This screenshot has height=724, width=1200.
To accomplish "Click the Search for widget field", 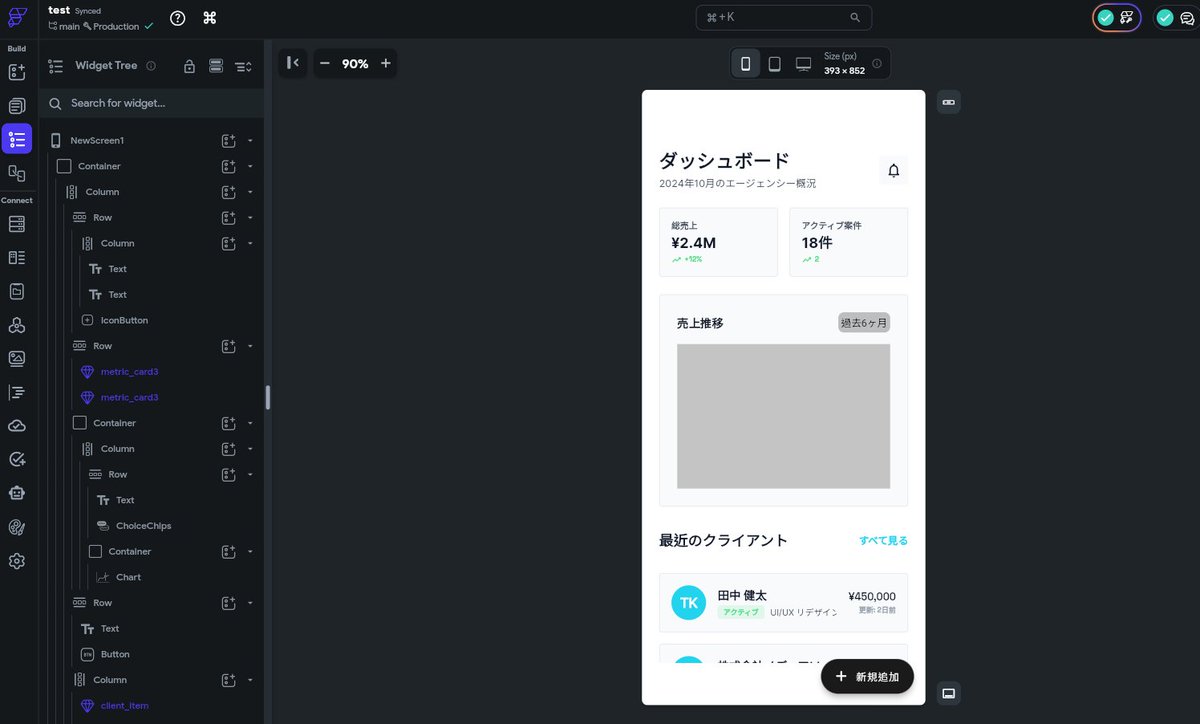I will (152, 103).
